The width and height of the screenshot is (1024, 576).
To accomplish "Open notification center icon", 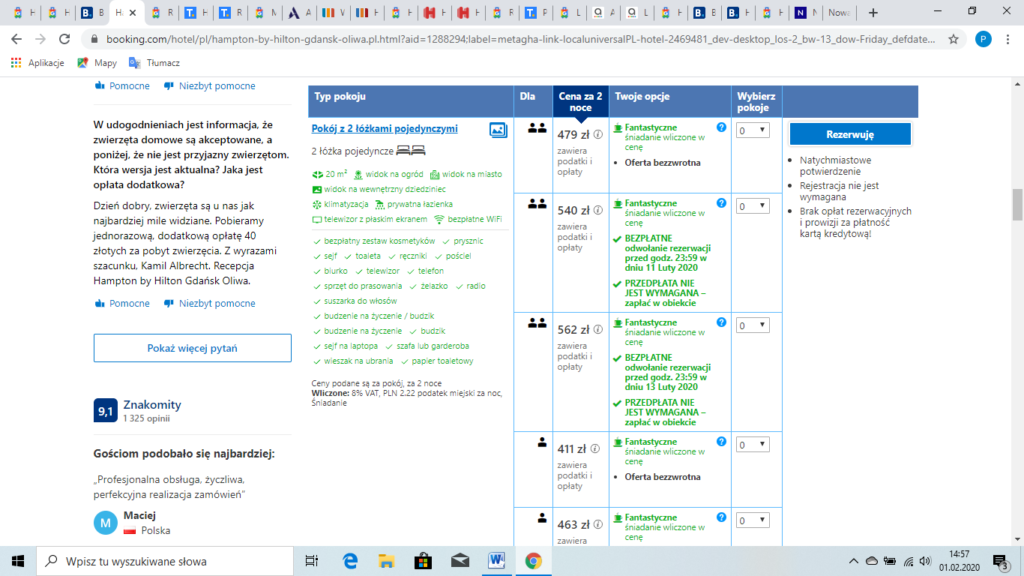I will 1000,561.
